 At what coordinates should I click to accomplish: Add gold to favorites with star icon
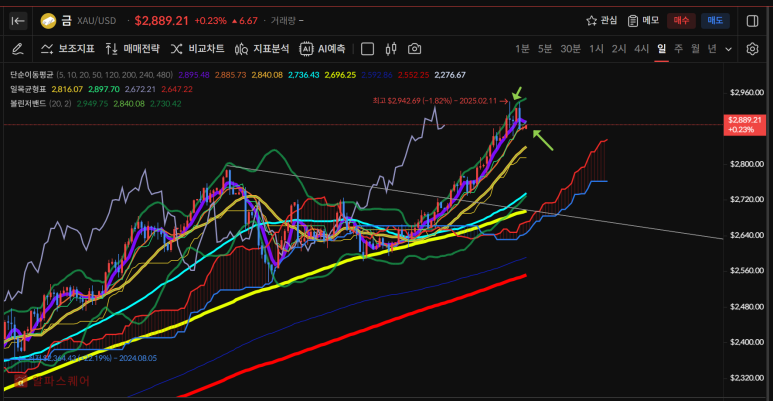(592, 21)
